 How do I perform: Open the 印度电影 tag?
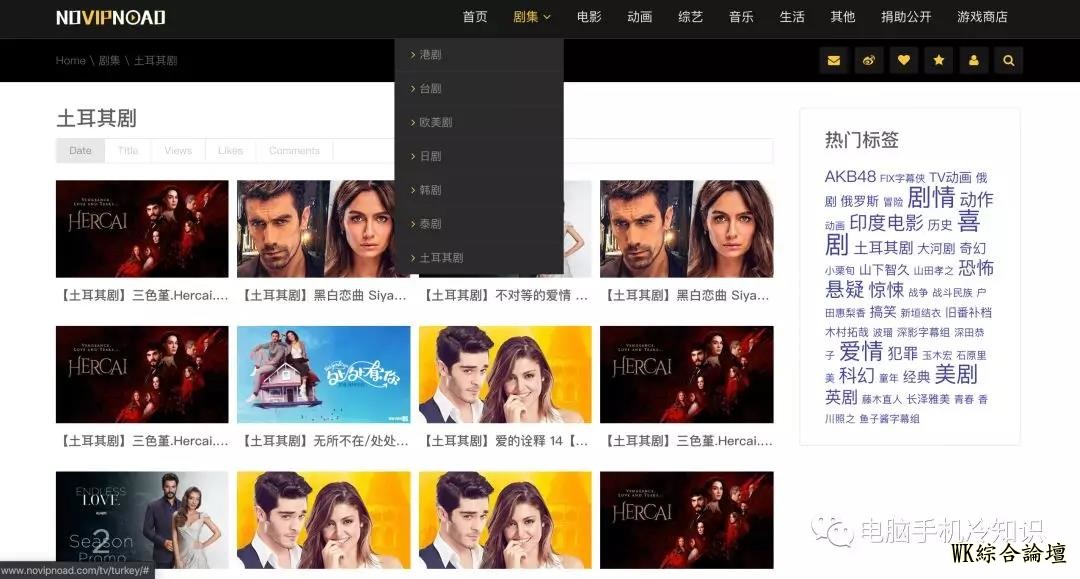click(x=886, y=222)
